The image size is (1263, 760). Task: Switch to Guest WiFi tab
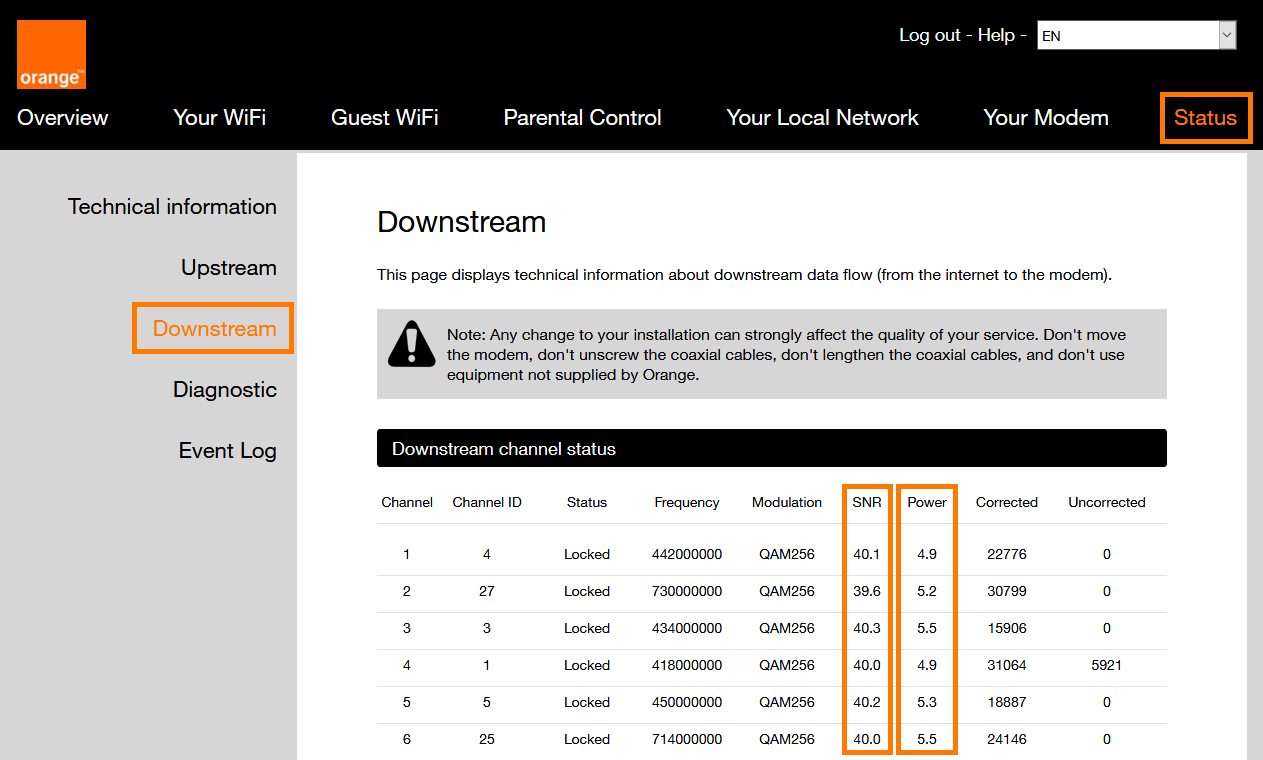click(x=384, y=118)
